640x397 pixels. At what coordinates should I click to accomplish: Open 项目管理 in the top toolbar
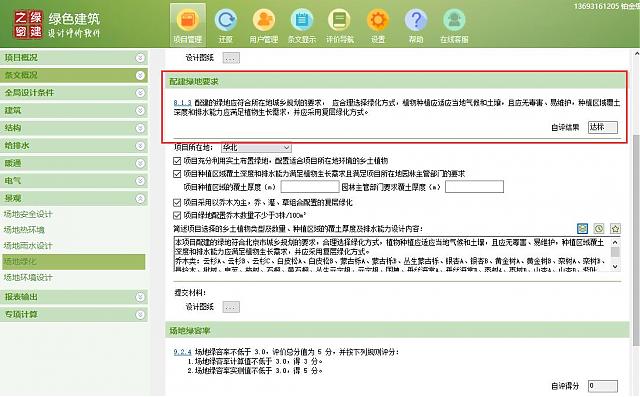point(188,24)
